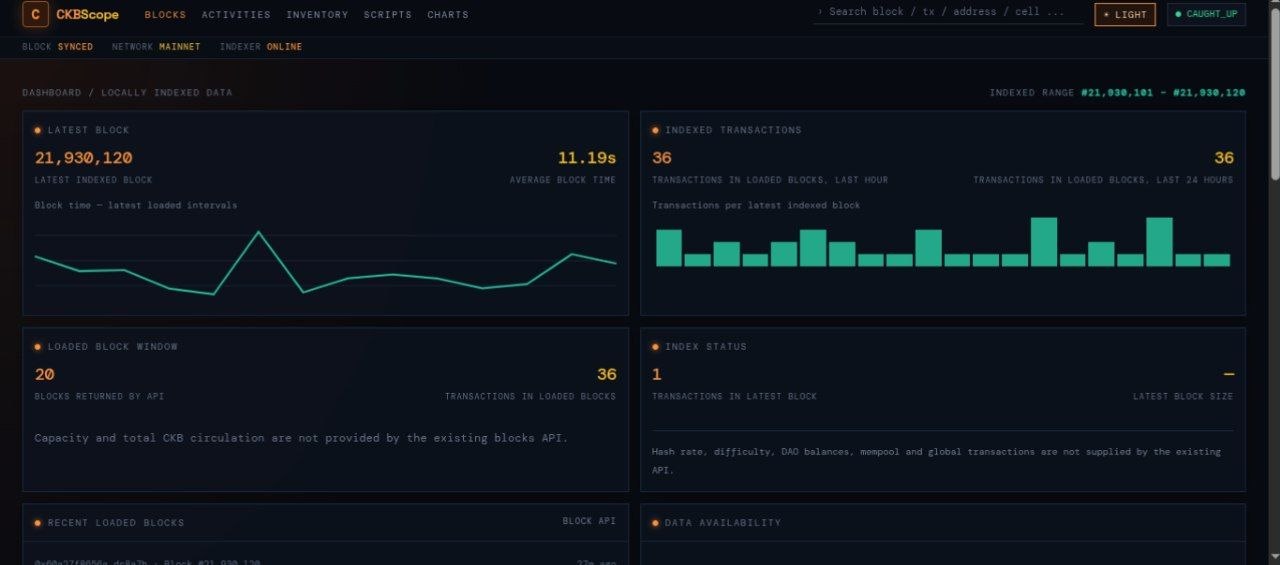Screen dimensions: 1280x565
Task: Click the CAUGHT_UP status badge
Action: [x=1206, y=14]
